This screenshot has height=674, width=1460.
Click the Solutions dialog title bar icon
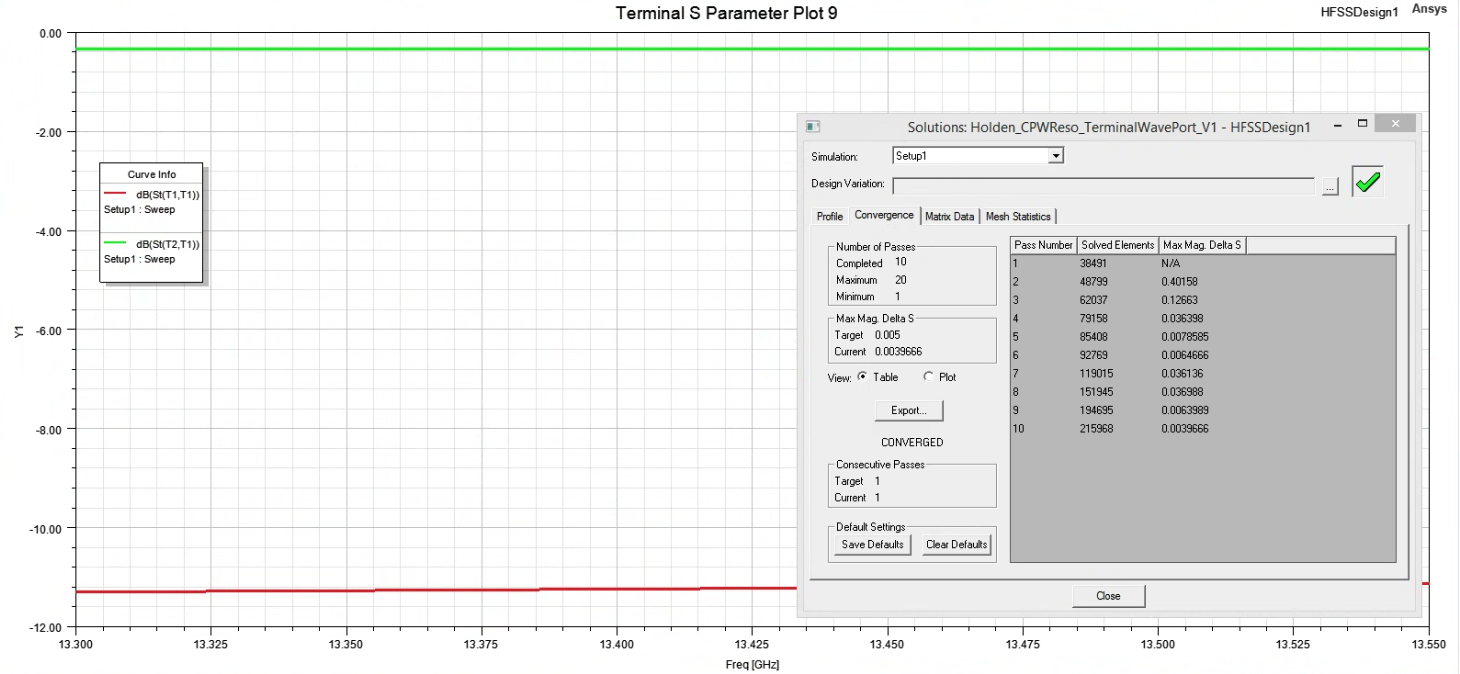coord(813,127)
